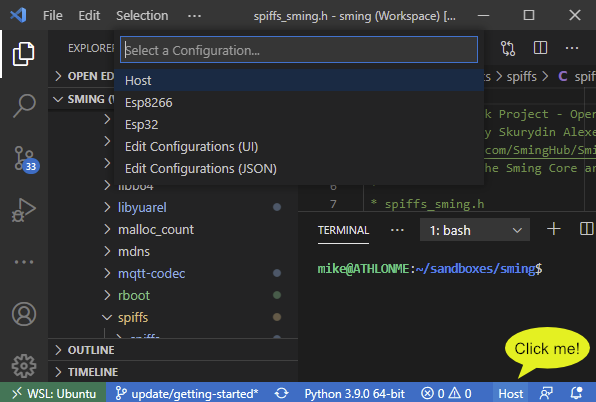Viewport: 596px width, 402px height.
Task: Open feedback icon in status bar
Action: [546, 393]
